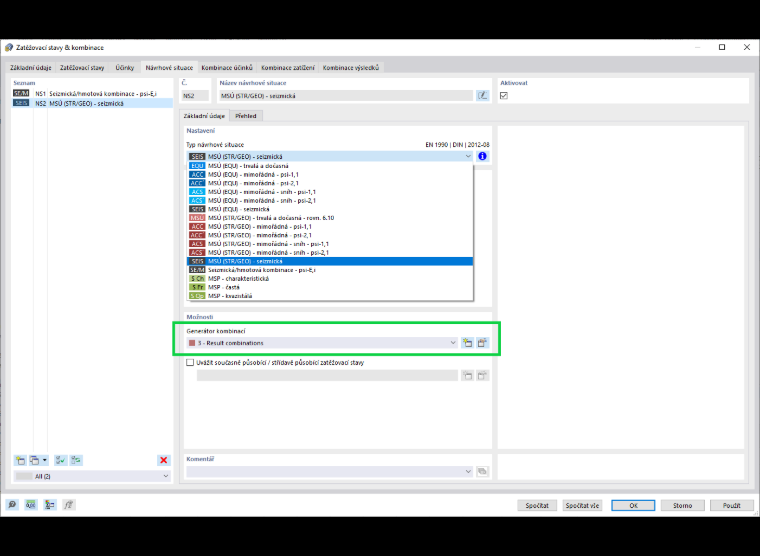Click the NS2 number field
Image resolution: width=760 pixels, height=556 pixels.
[195, 95]
